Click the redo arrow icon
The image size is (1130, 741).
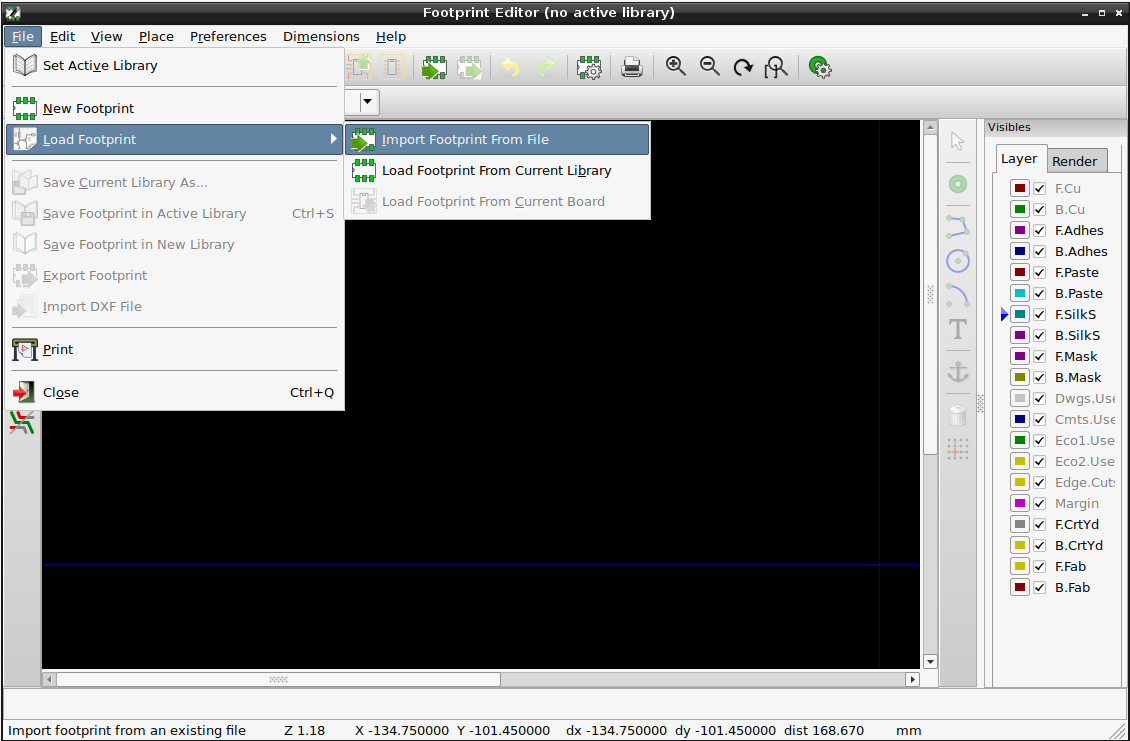tap(547, 68)
